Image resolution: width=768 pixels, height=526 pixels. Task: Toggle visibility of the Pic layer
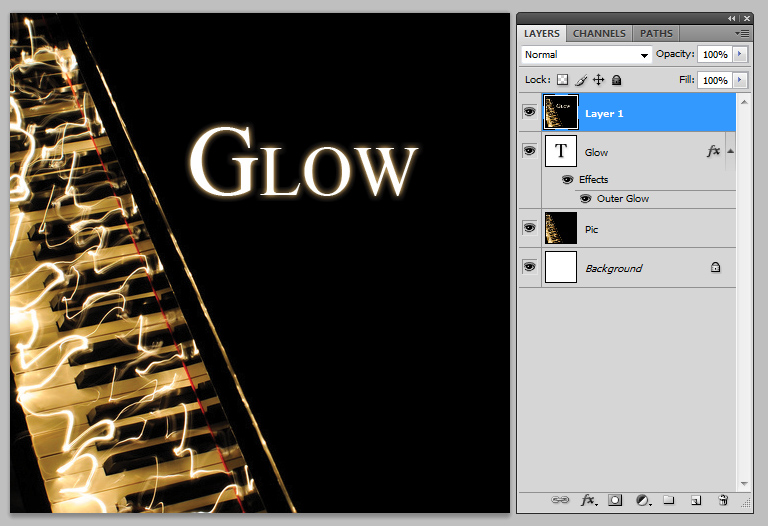coord(529,228)
